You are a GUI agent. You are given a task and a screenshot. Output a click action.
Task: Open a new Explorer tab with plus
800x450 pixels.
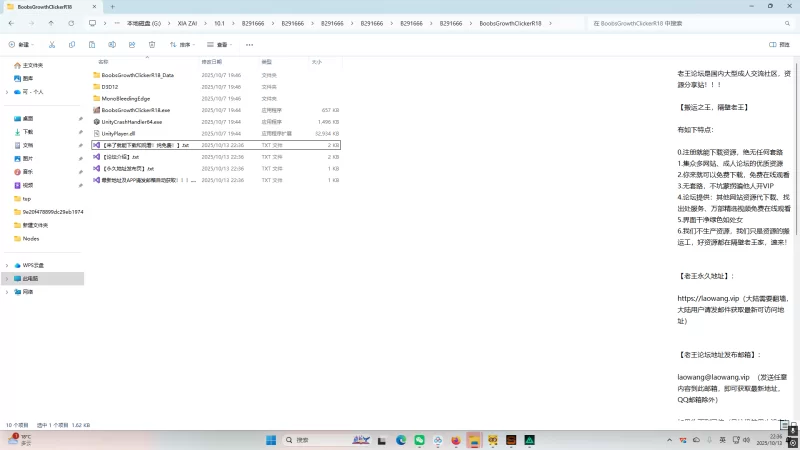(112, 7)
